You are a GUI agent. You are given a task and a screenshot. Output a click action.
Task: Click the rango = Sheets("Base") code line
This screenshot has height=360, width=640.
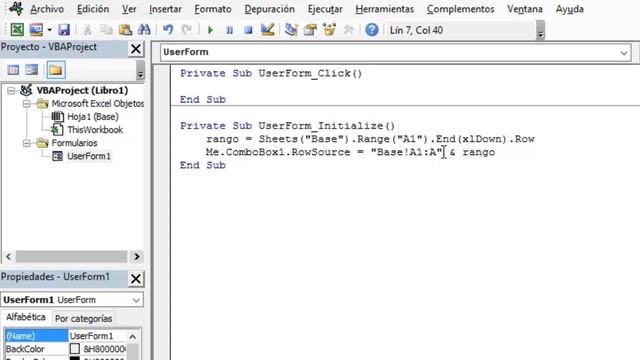click(x=370, y=139)
